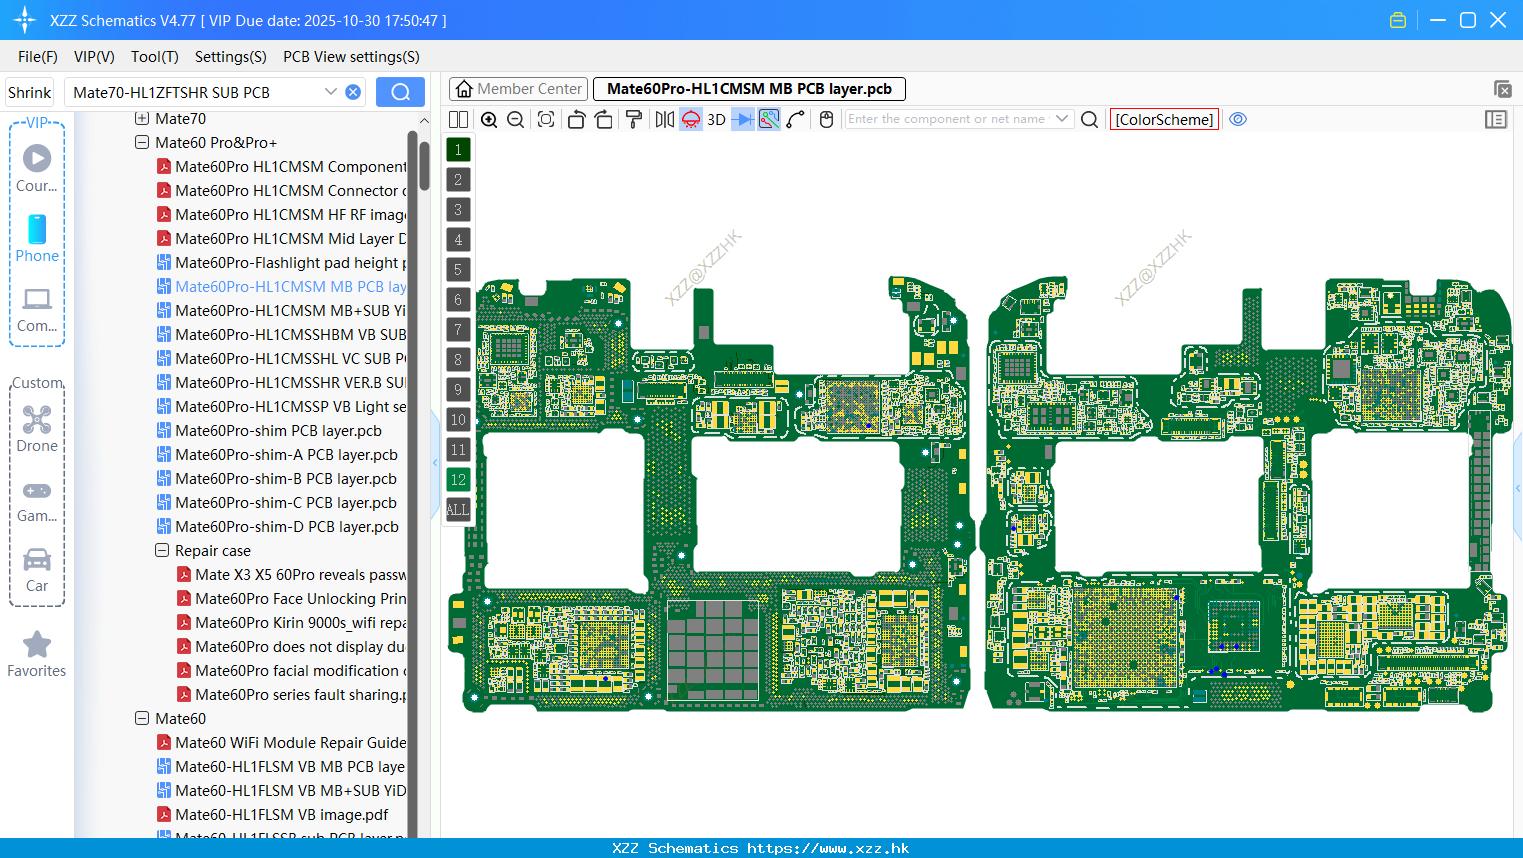
Task: Open the model search dropdown arrow
Action: tap(330, 92)
